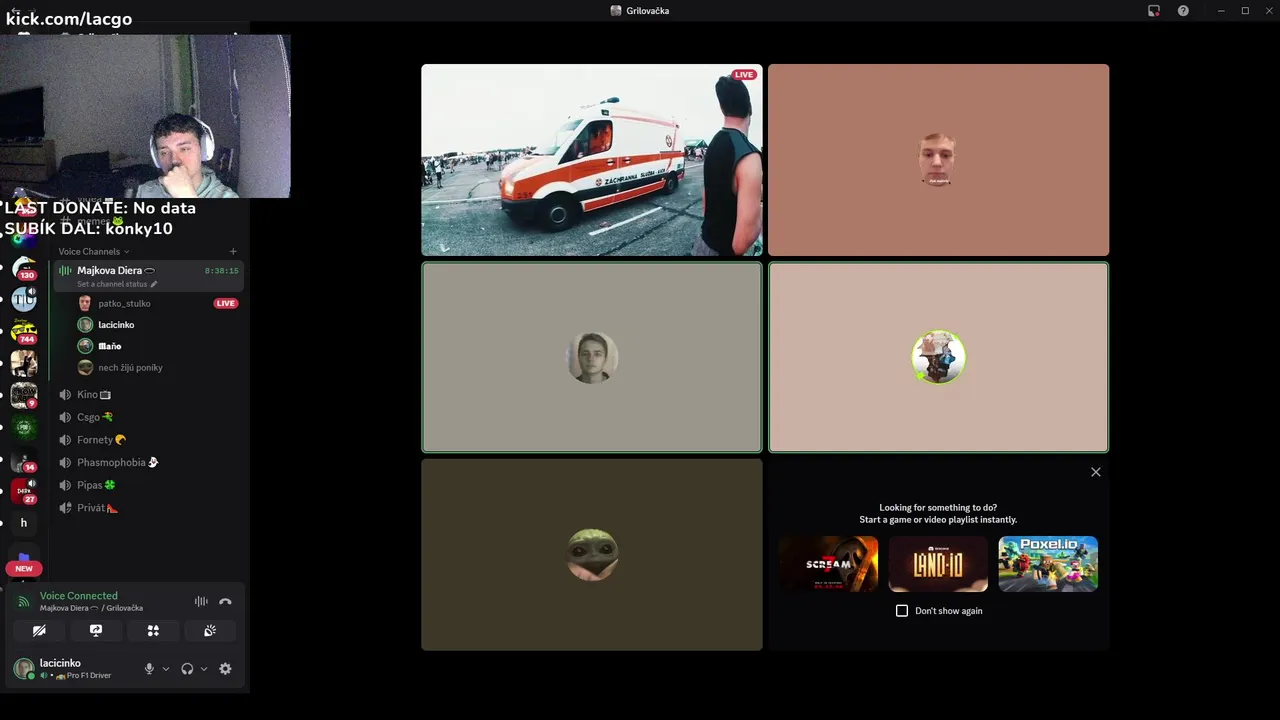Expand microphone input options arrow
This screenshot has height=720, width=1280.
pos(166,669)
